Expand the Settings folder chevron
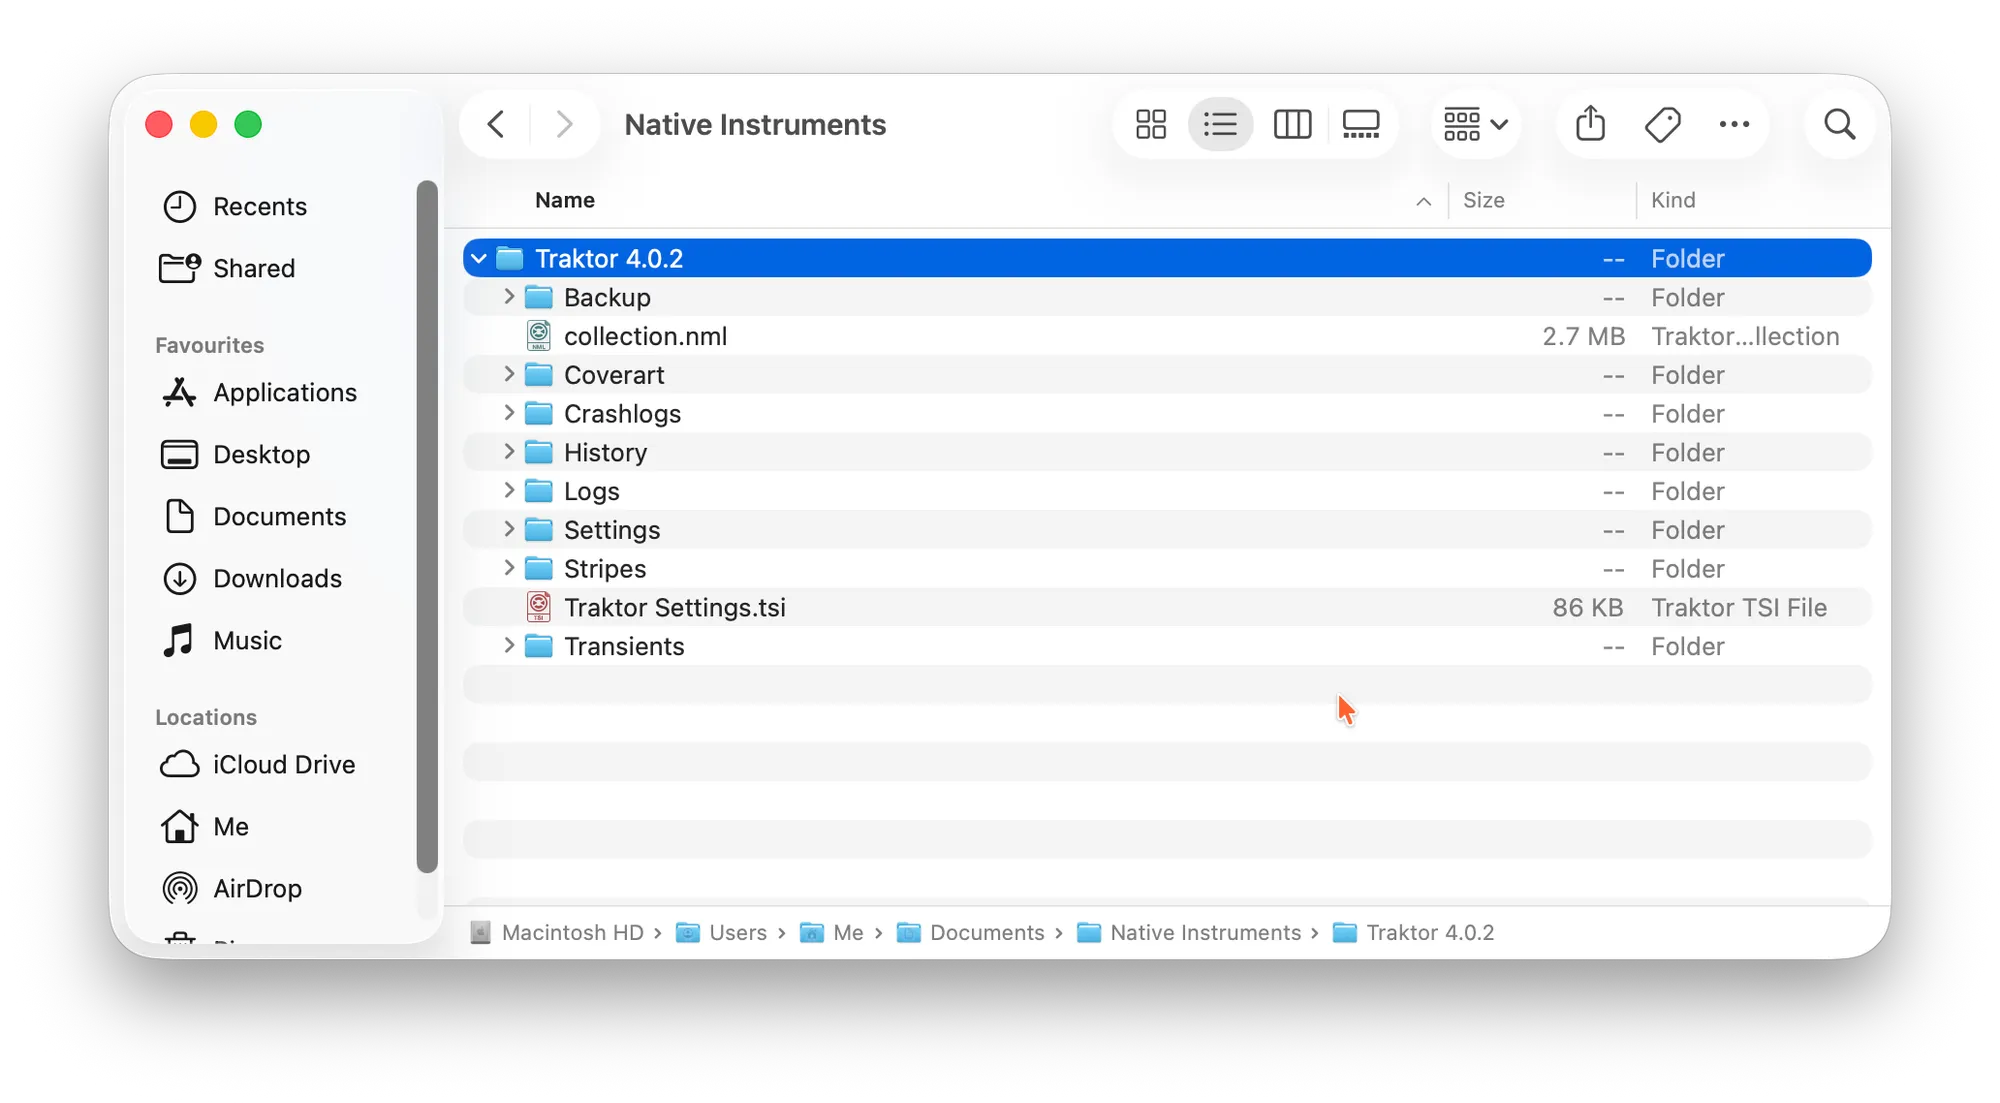2000x1103 pixels. click(x=509, y=529)
